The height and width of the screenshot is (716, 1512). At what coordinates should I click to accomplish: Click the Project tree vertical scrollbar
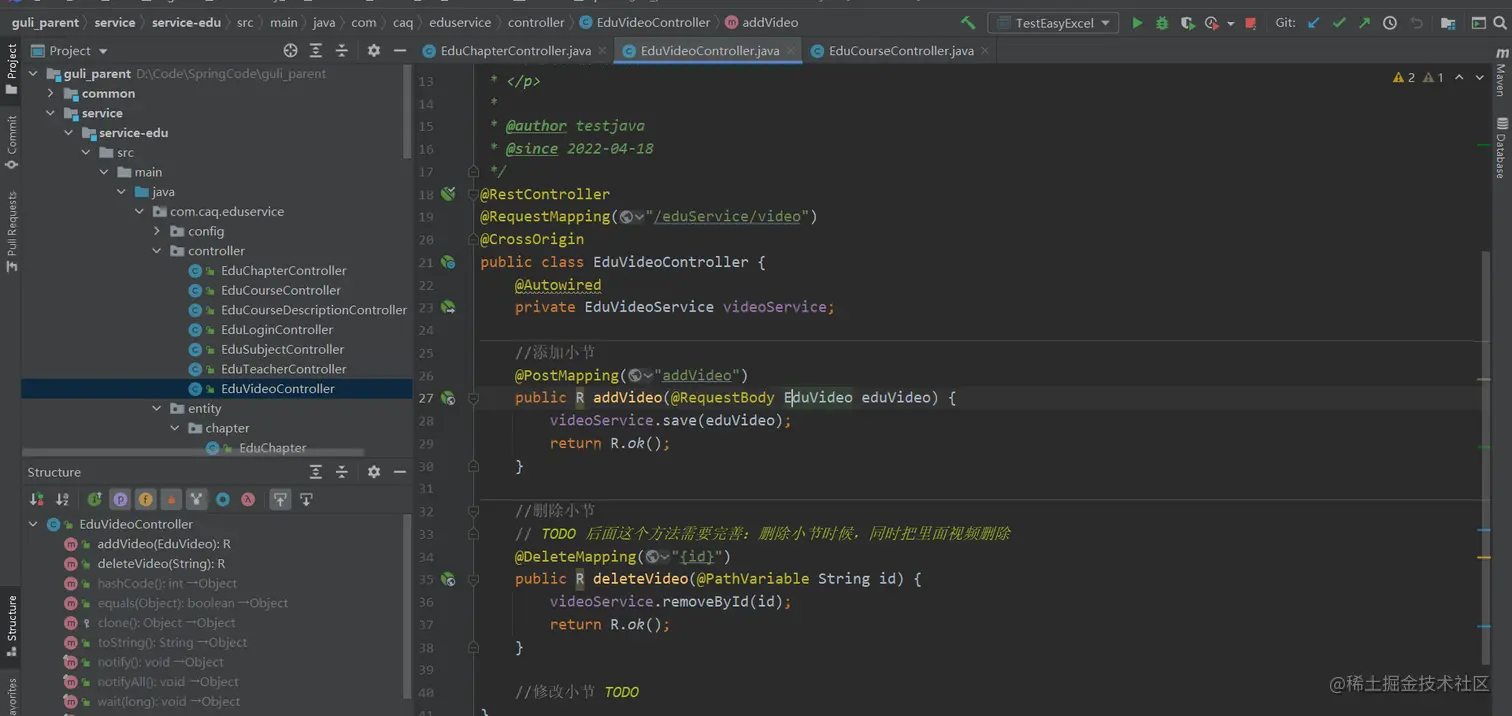click(408, 112)
